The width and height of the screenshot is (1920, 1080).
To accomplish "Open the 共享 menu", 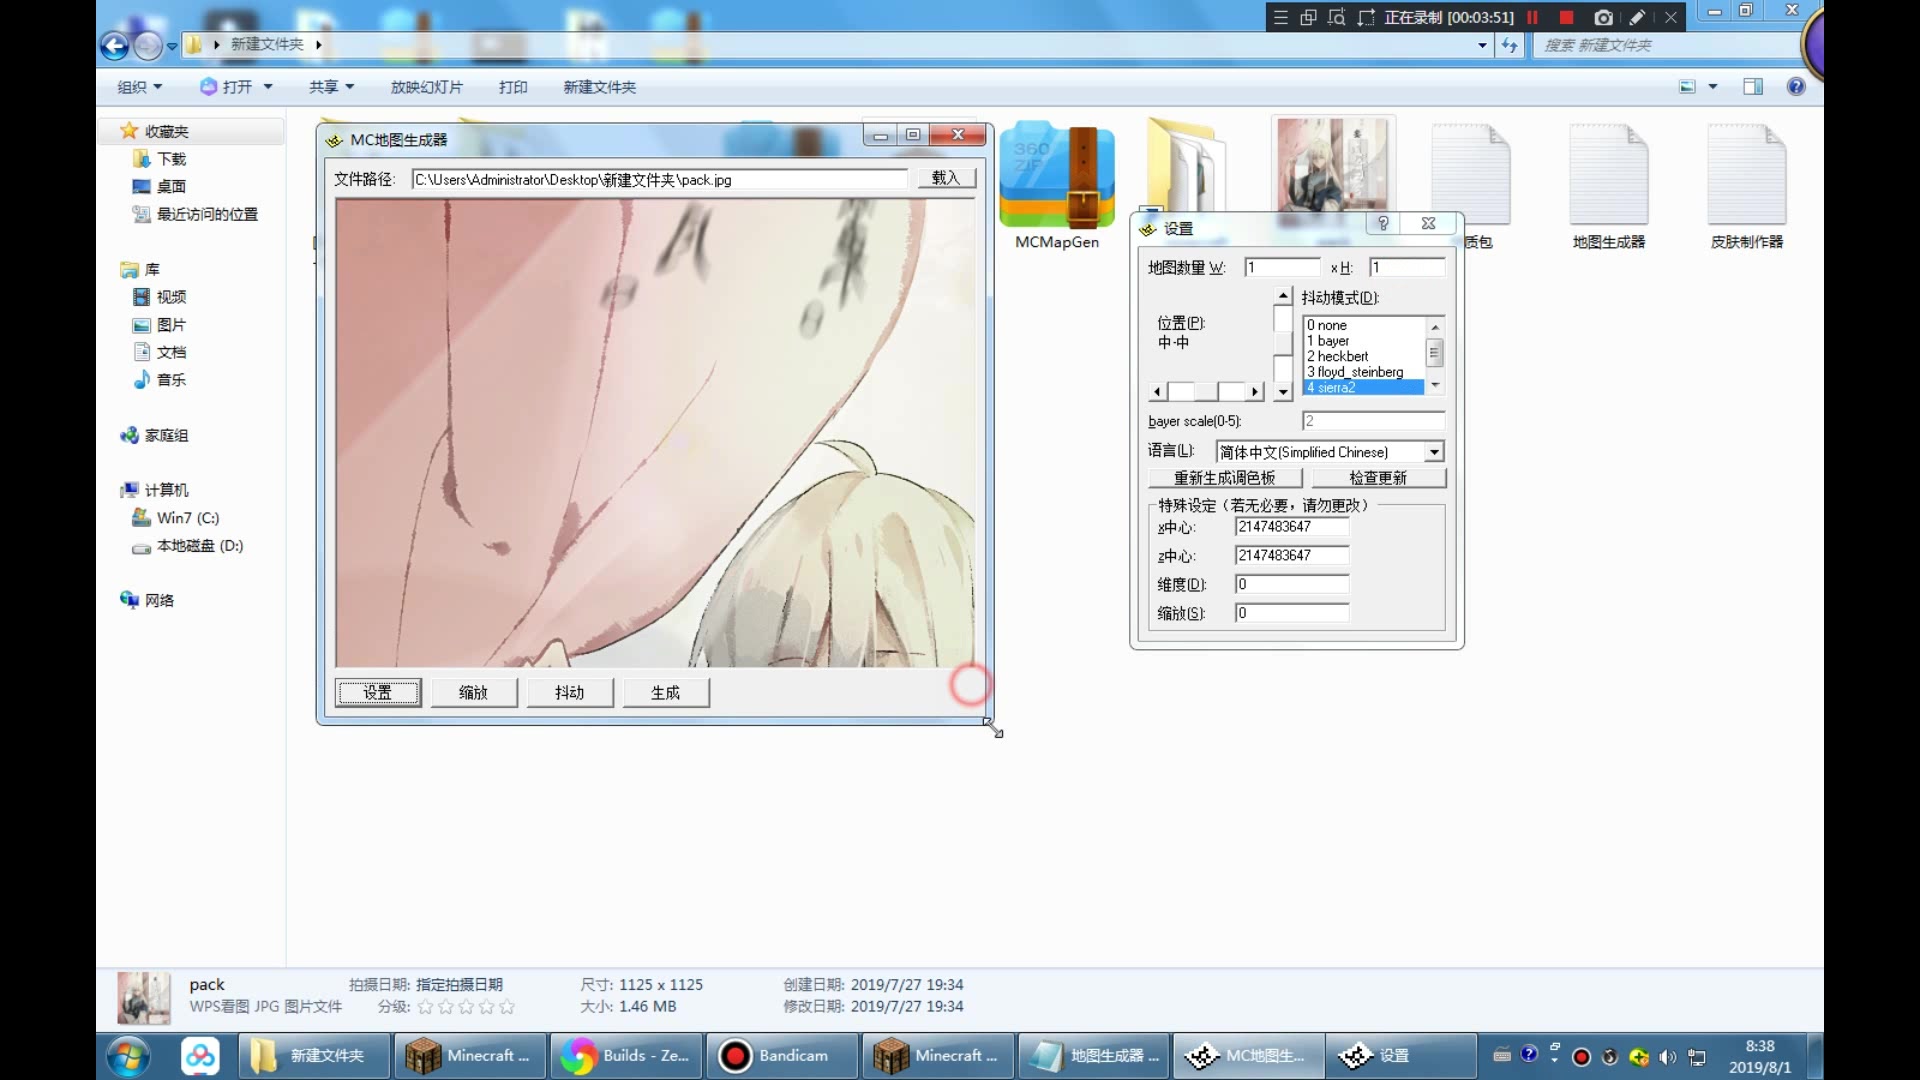I will (331, 87).
